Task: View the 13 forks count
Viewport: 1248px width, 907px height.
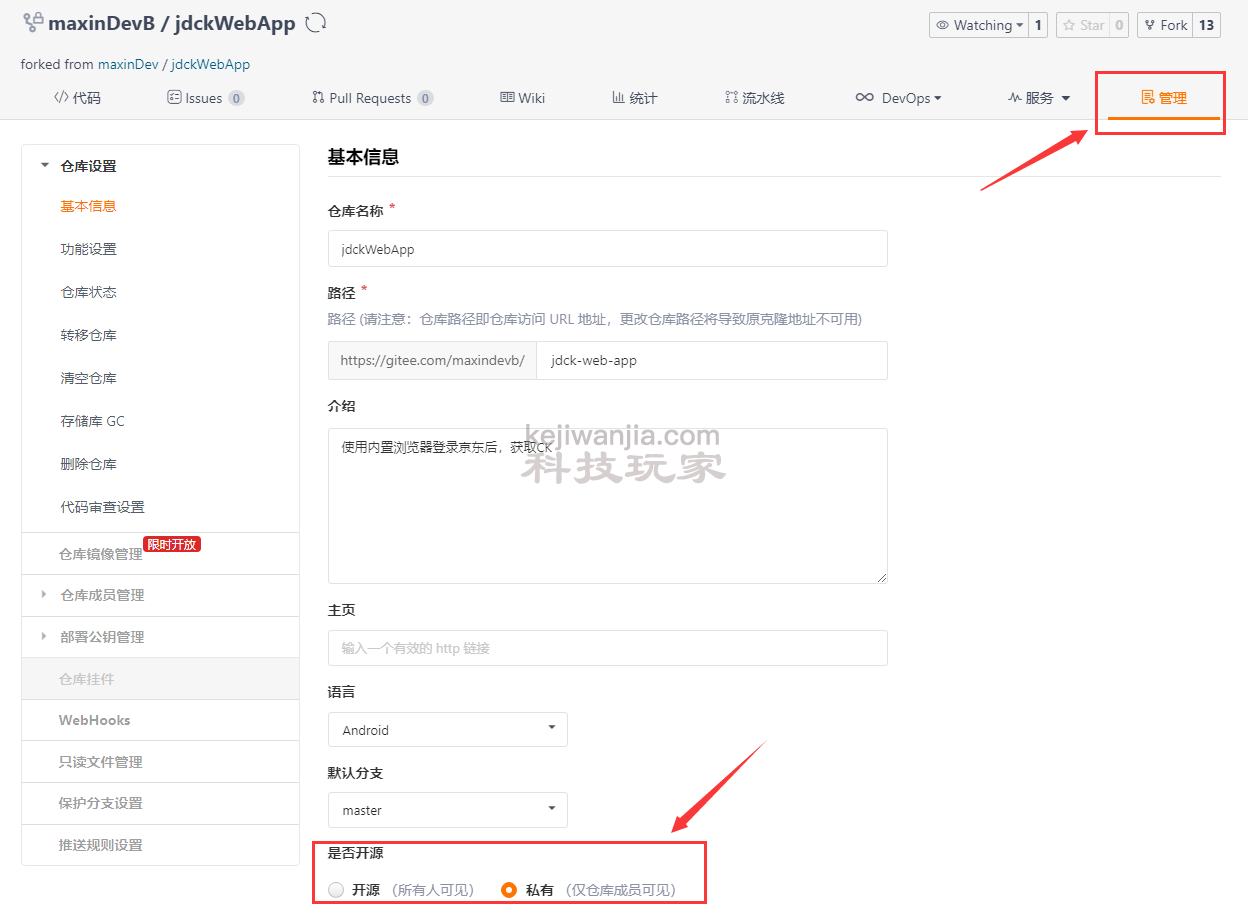Action: [x=1207, y=25]
